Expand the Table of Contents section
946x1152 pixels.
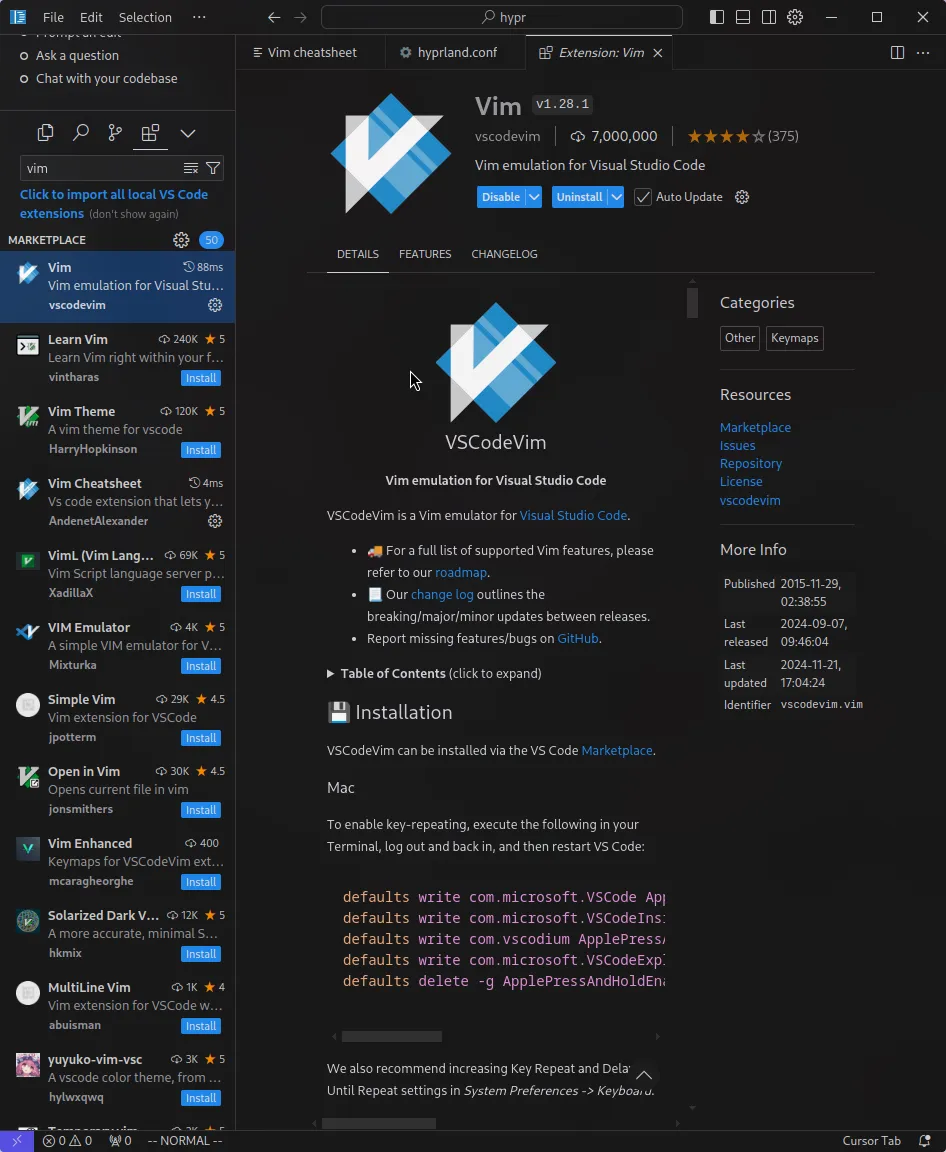(x=331, y=674)
